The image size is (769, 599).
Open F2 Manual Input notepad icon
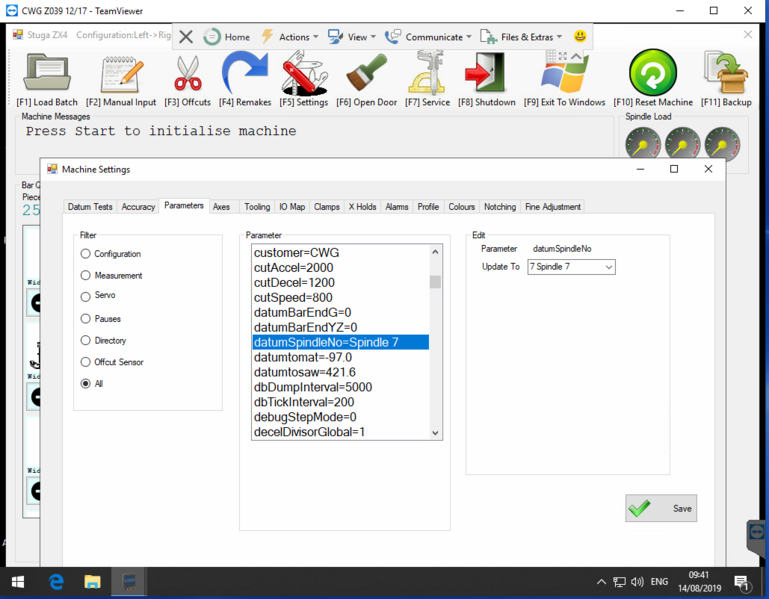[122, 74]
